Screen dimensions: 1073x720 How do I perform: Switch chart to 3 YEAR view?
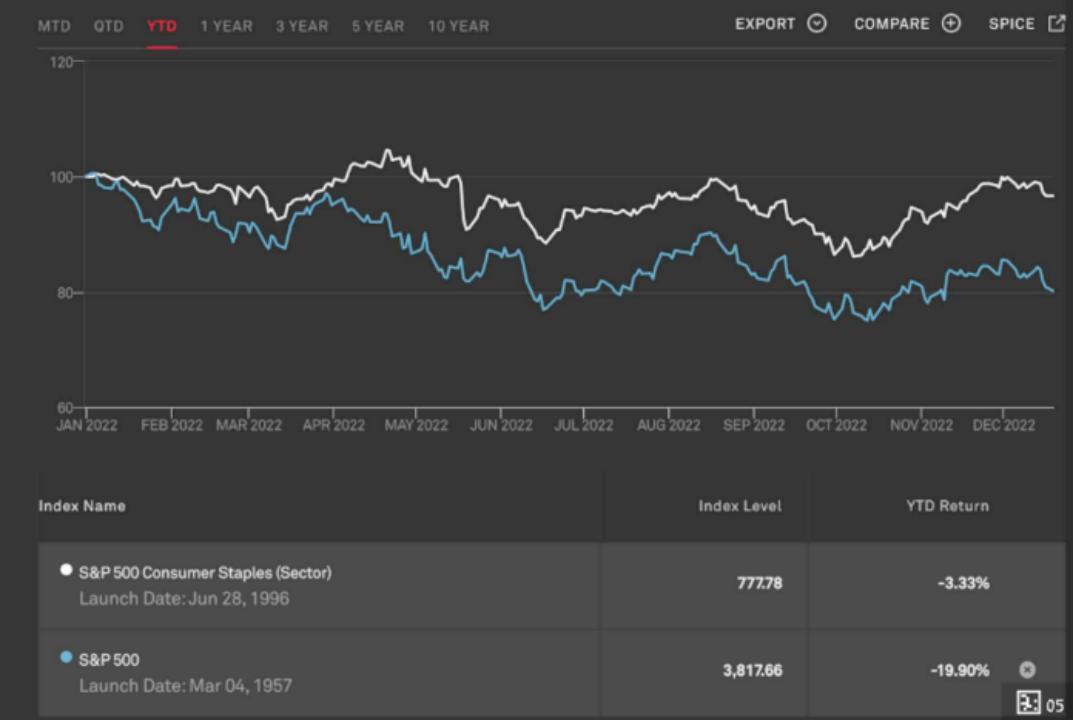(x=302, y=26)
